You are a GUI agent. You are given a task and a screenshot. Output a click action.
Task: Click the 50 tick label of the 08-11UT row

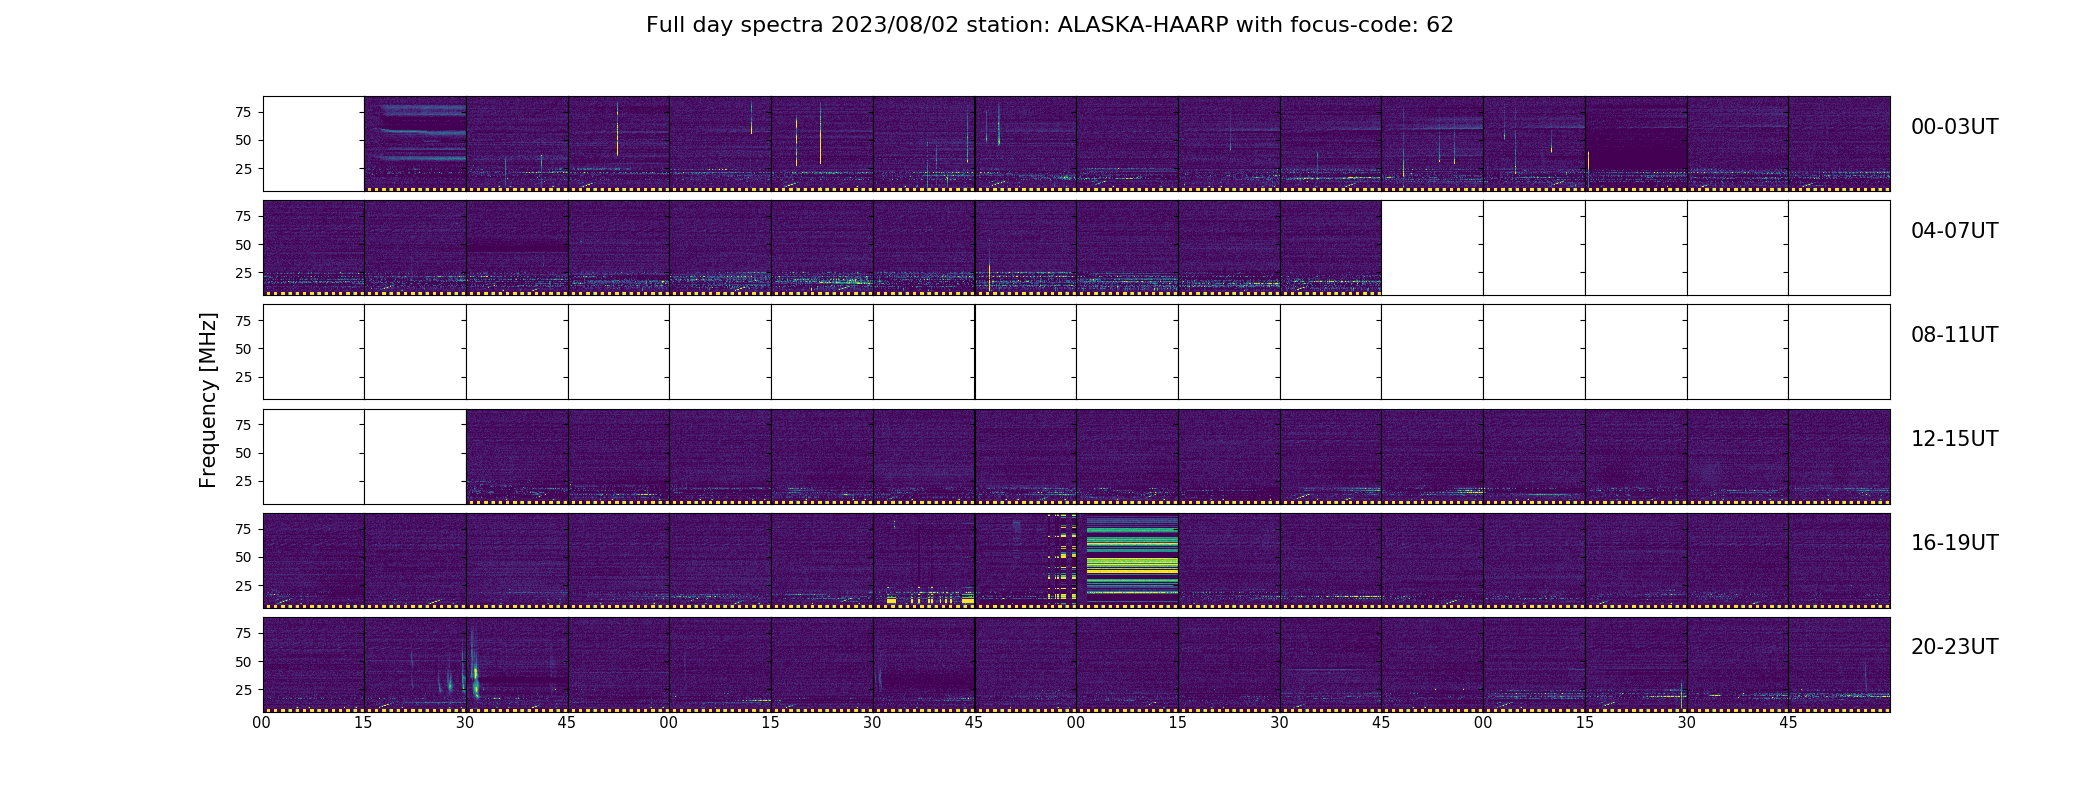click(243, 349)
